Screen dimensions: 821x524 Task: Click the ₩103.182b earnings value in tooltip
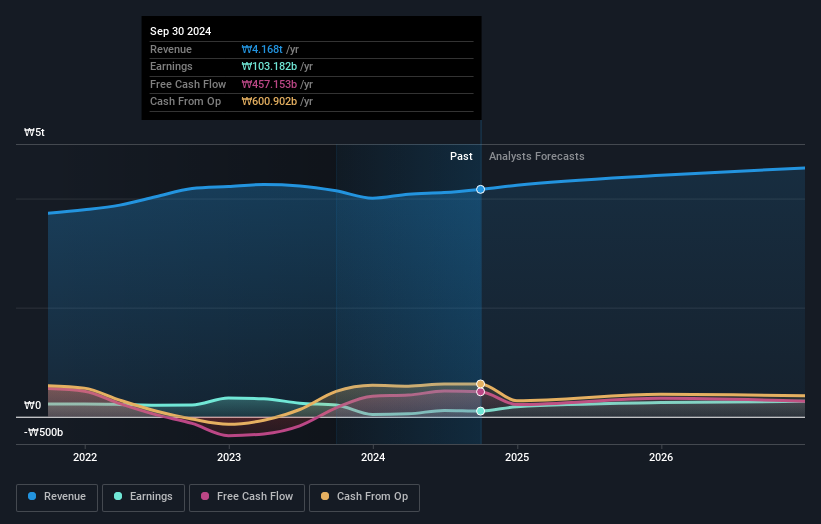pyautogui.click(x=269, y=66)
